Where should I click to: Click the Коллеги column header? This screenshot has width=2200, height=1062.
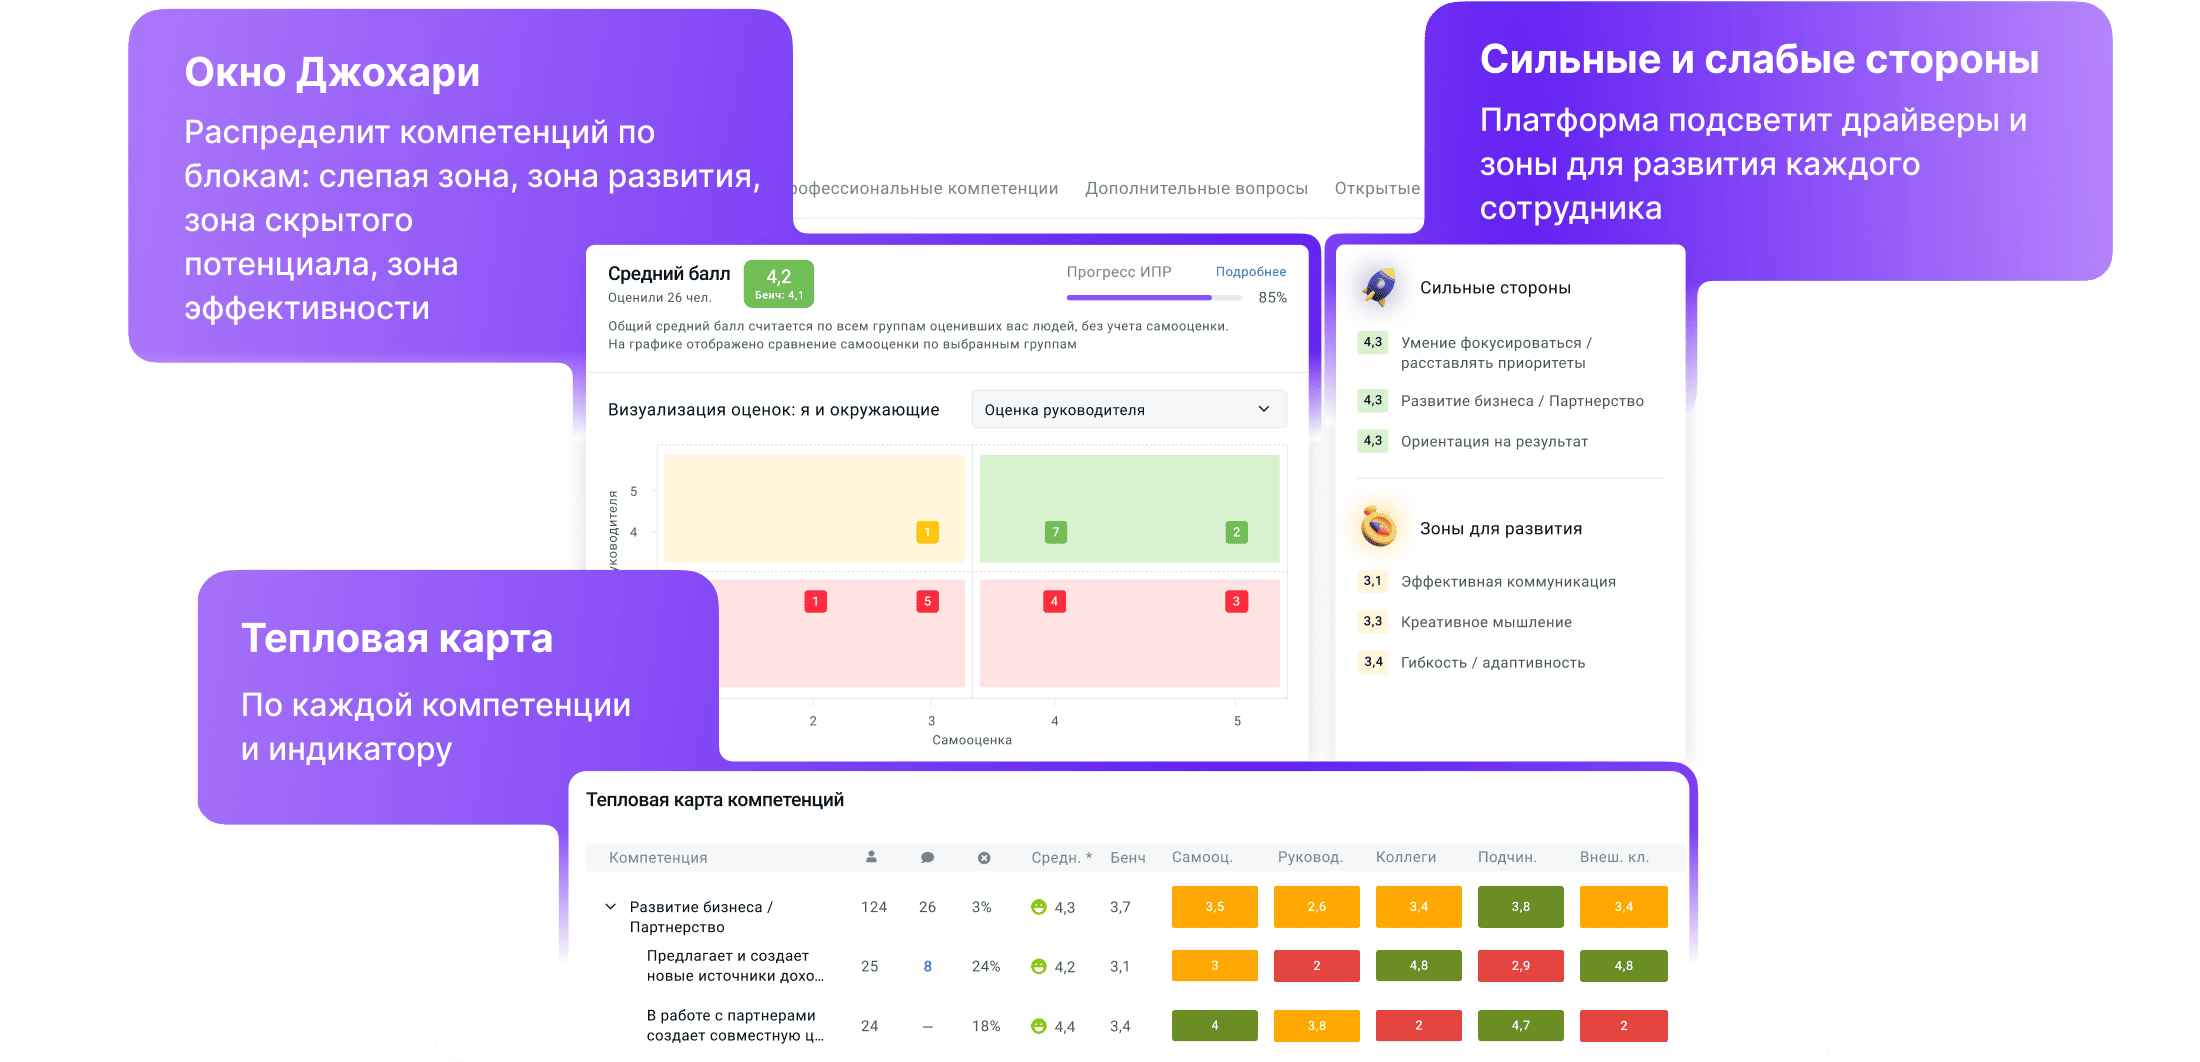[x=1406, y=858]
